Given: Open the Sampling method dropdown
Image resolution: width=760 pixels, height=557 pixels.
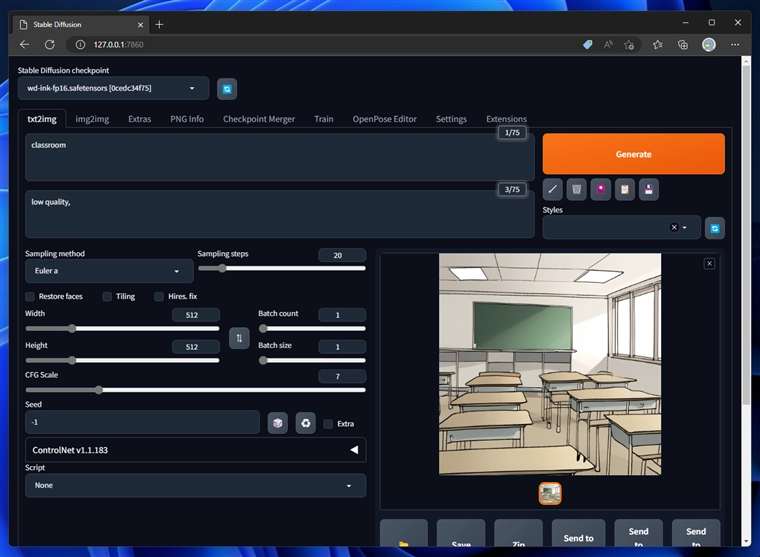Looking at the screenshot, I should (109, 271).
